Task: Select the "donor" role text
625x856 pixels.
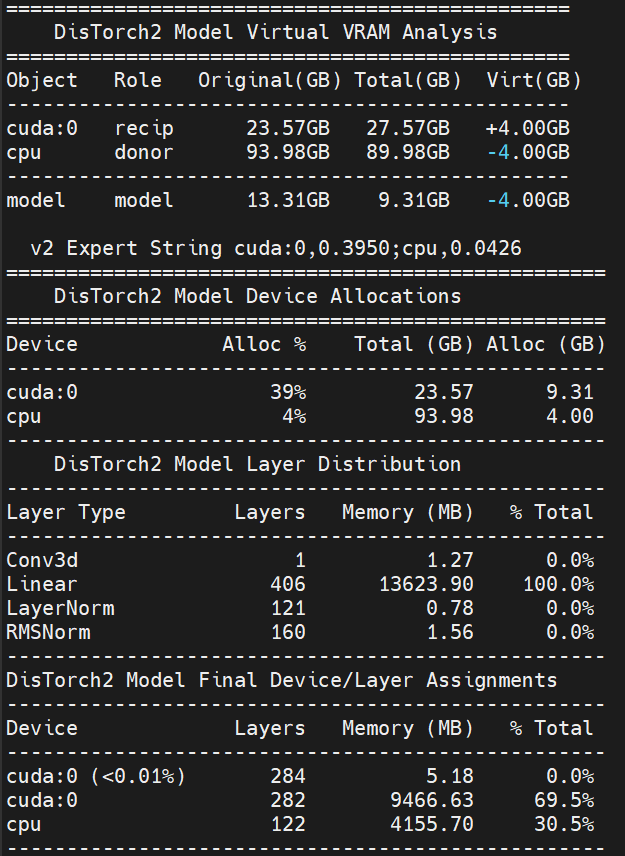Action: click(144, 152)
